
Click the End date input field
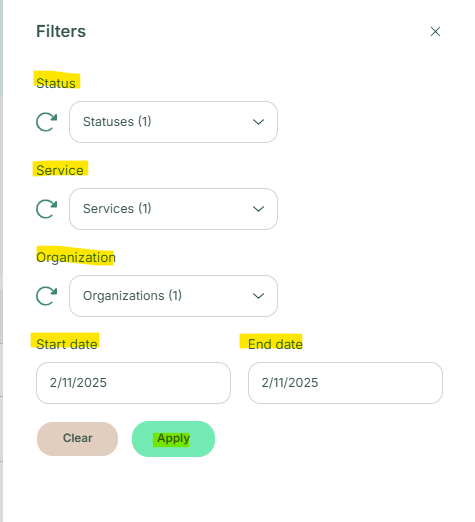(x=345, y=383)
